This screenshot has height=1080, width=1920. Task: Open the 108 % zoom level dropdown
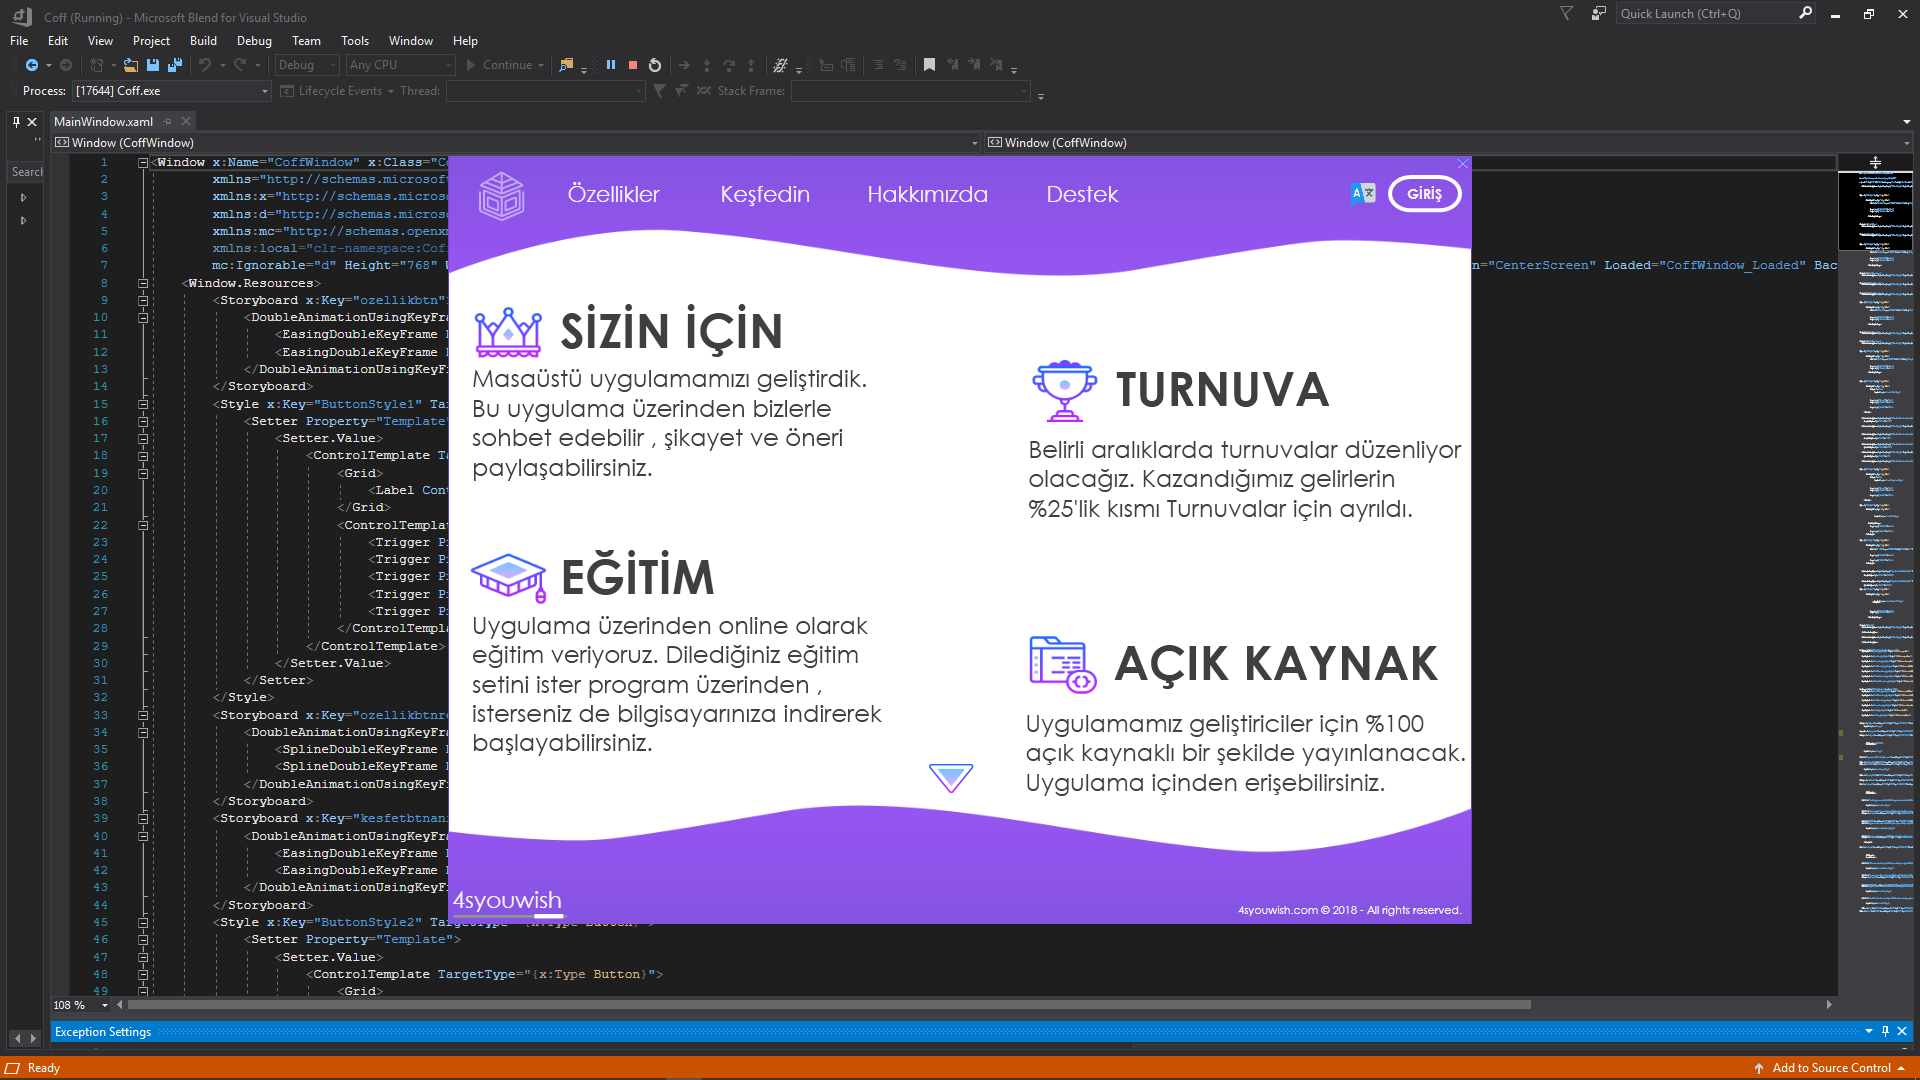[x=81, y=1005]
